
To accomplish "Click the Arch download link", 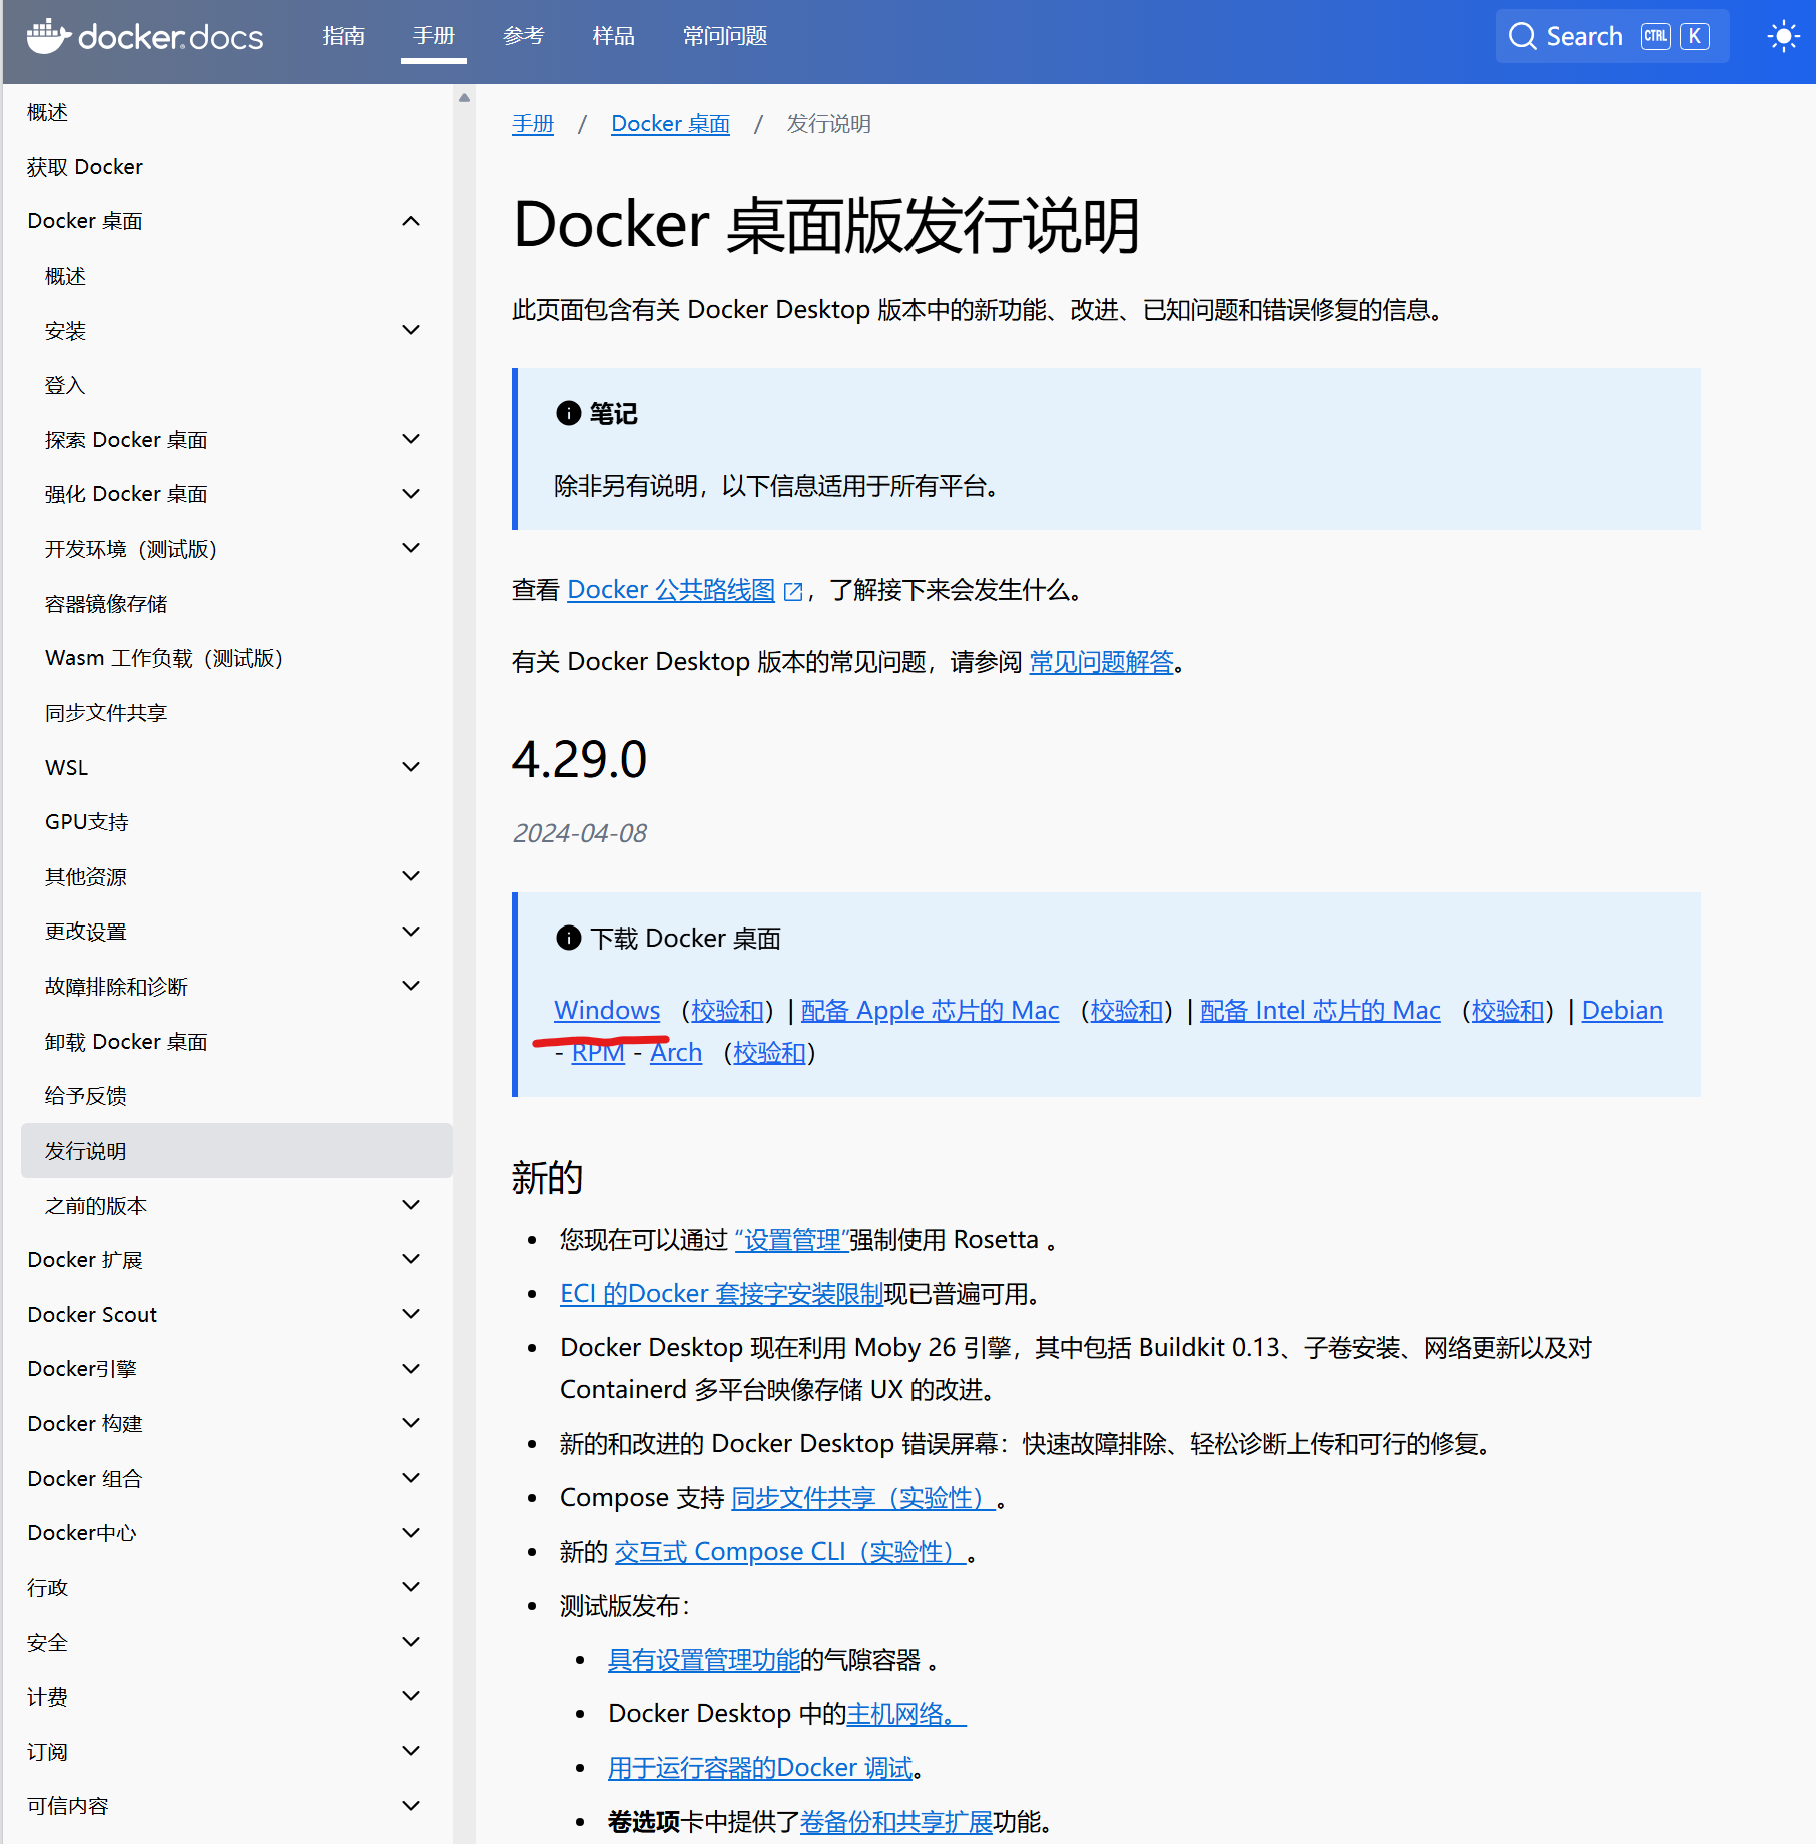I will 676,1053.
